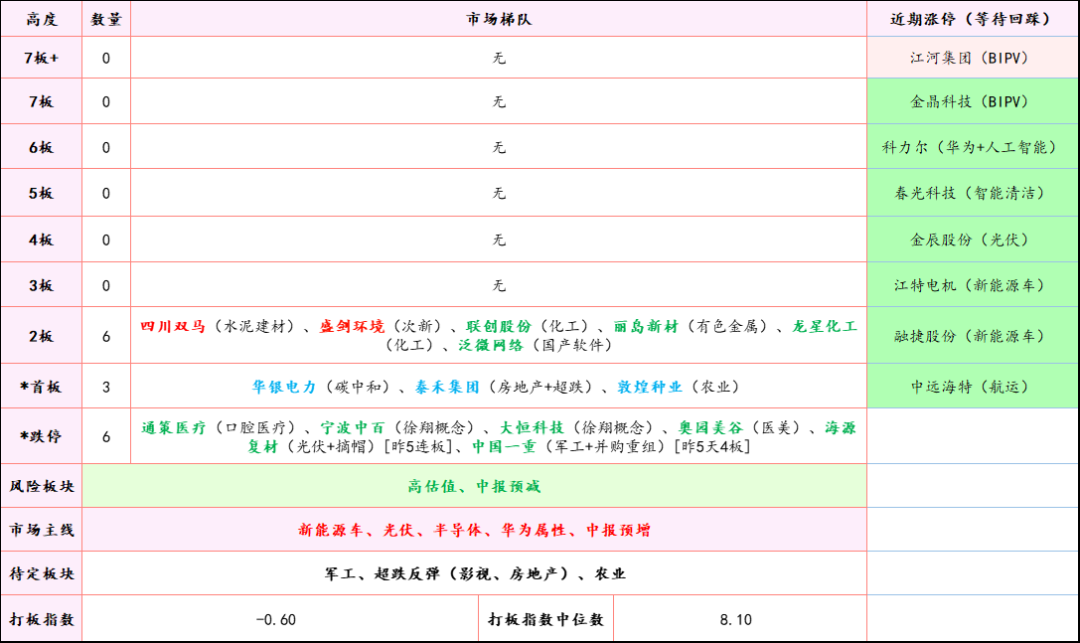Click the count "6" in the 2板 row

pyautogui.click(x=106, y=336)
